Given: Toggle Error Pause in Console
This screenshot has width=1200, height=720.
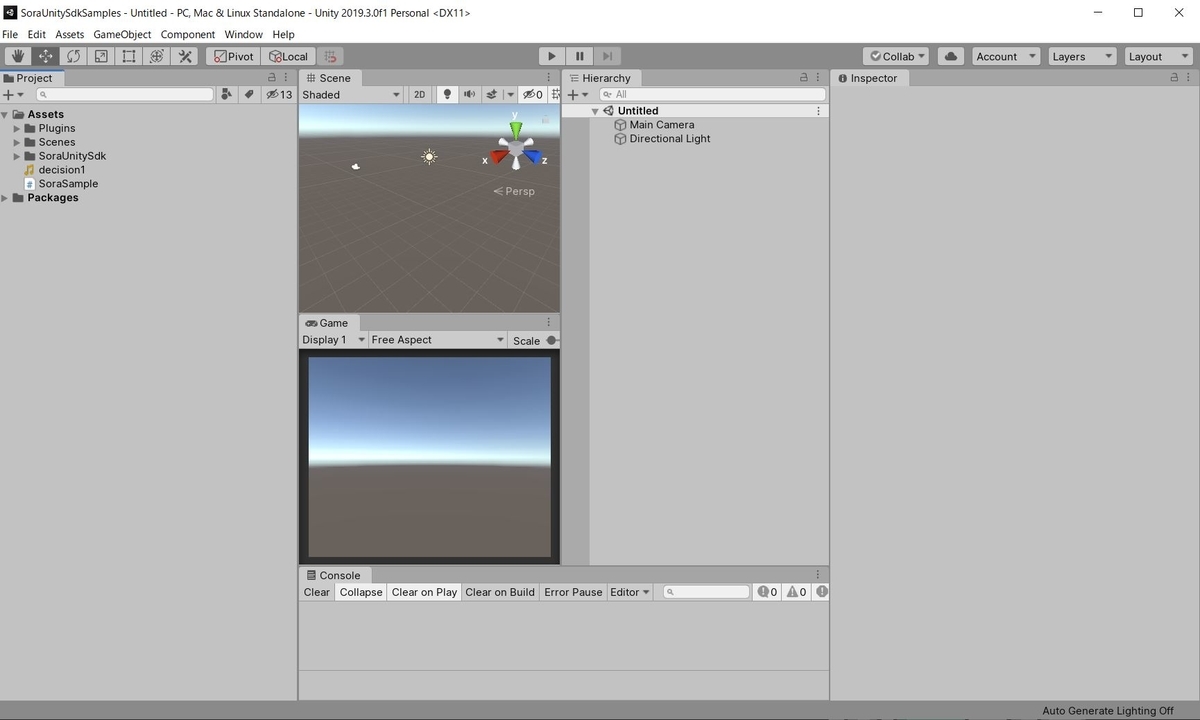Looking at the screenshot, I should 573,592.
